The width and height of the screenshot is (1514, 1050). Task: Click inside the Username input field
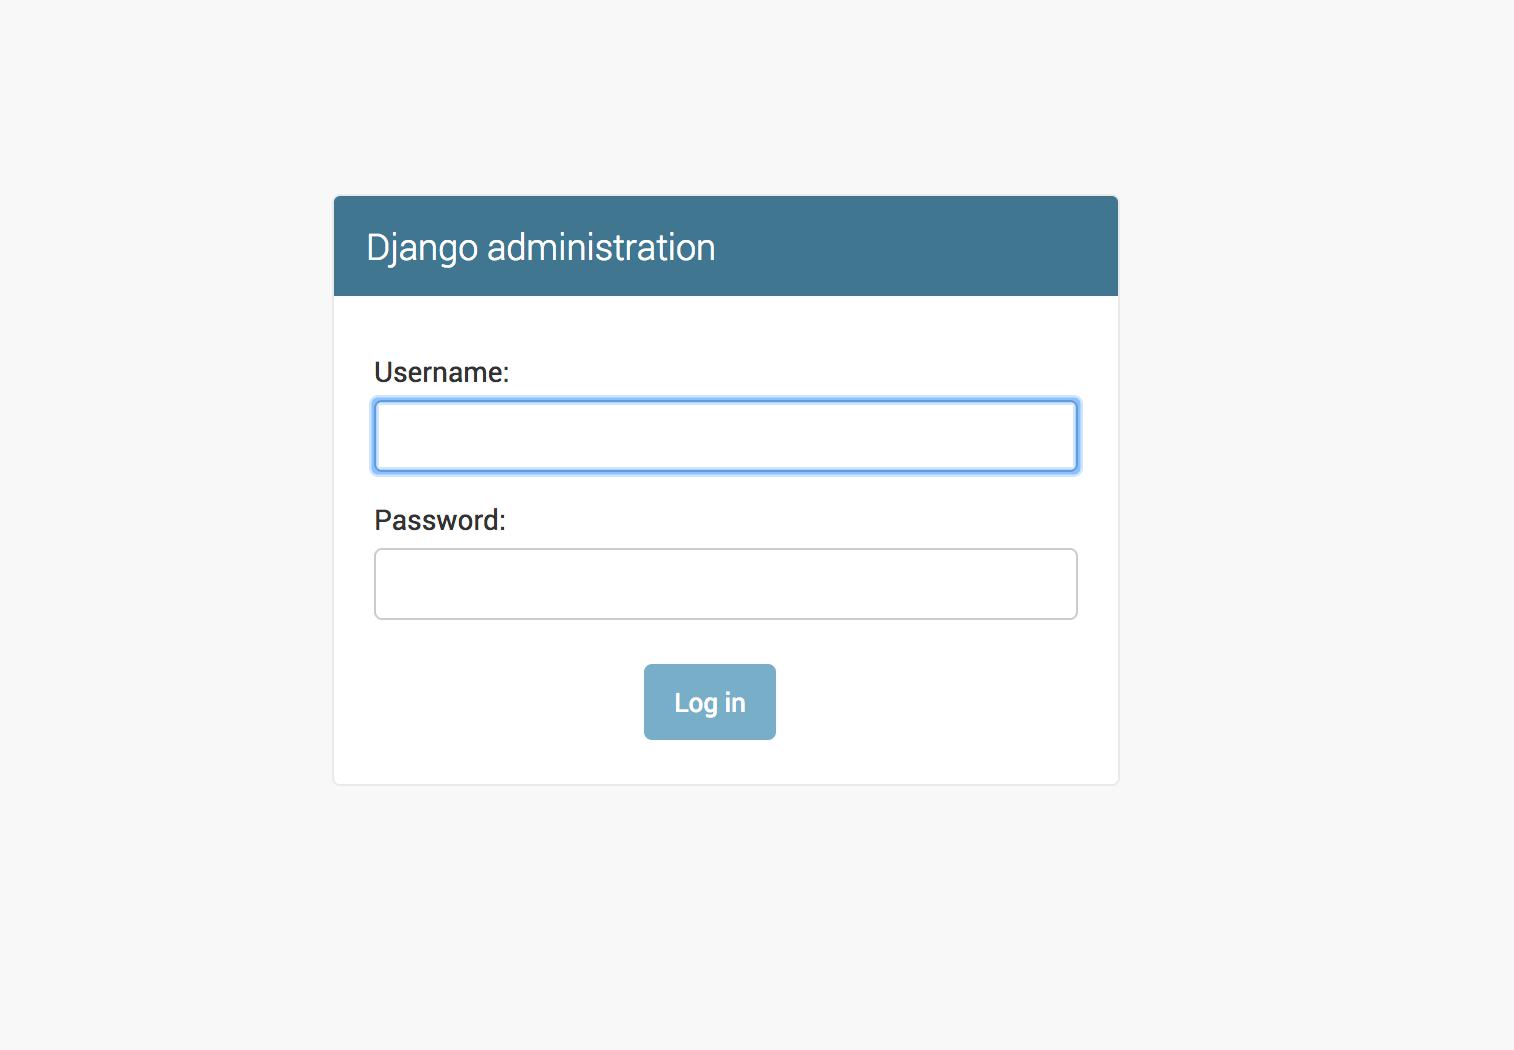point(725,435)
